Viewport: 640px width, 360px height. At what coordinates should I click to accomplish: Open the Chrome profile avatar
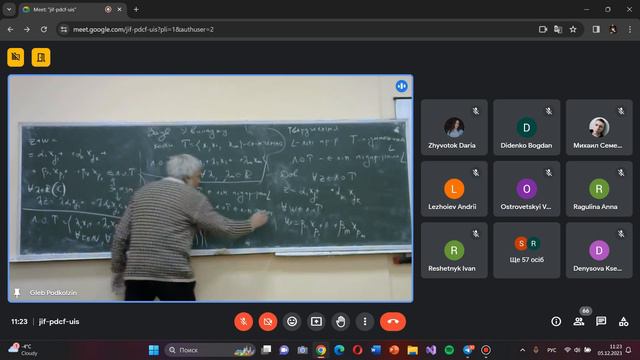[613, 29]
